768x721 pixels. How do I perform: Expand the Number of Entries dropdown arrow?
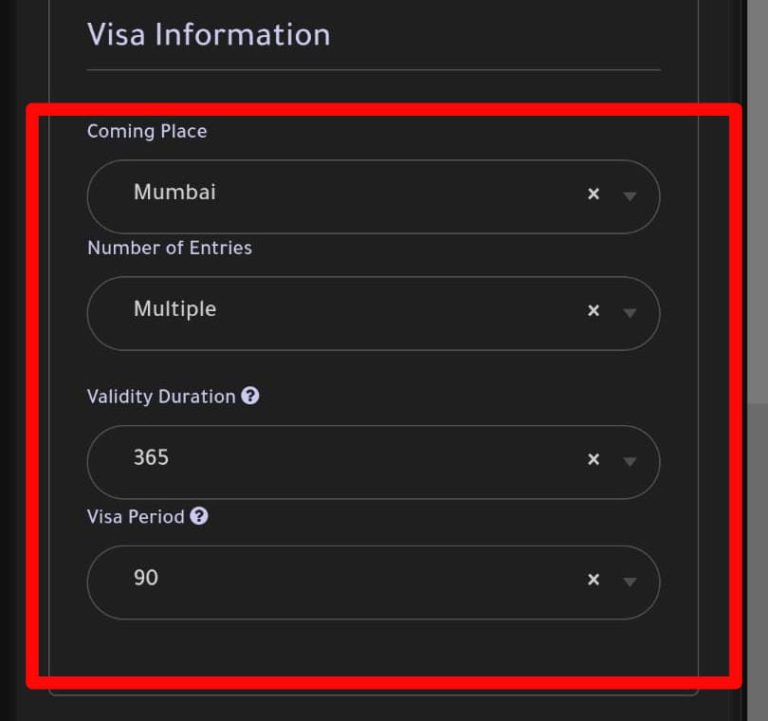pyautogui.click(x=629, y=313)
